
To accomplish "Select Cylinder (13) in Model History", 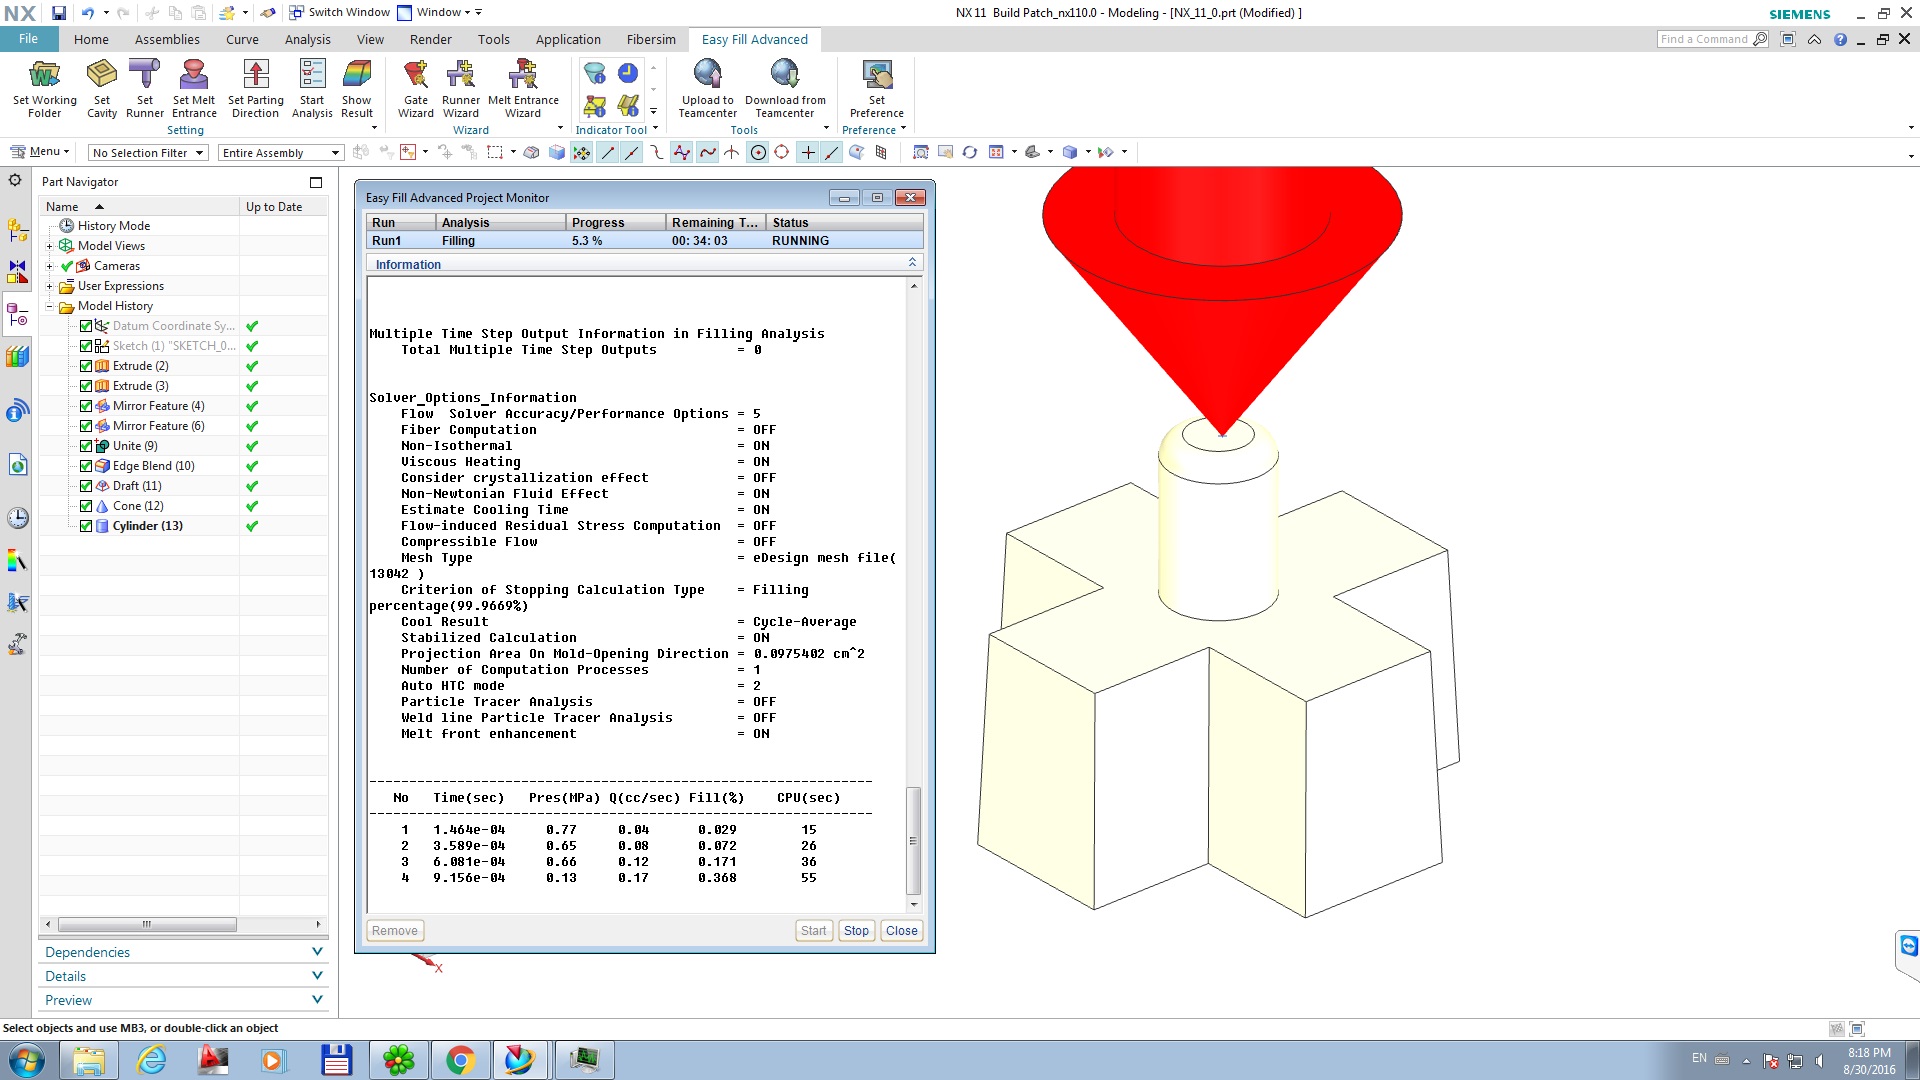I will click(148, 526).
